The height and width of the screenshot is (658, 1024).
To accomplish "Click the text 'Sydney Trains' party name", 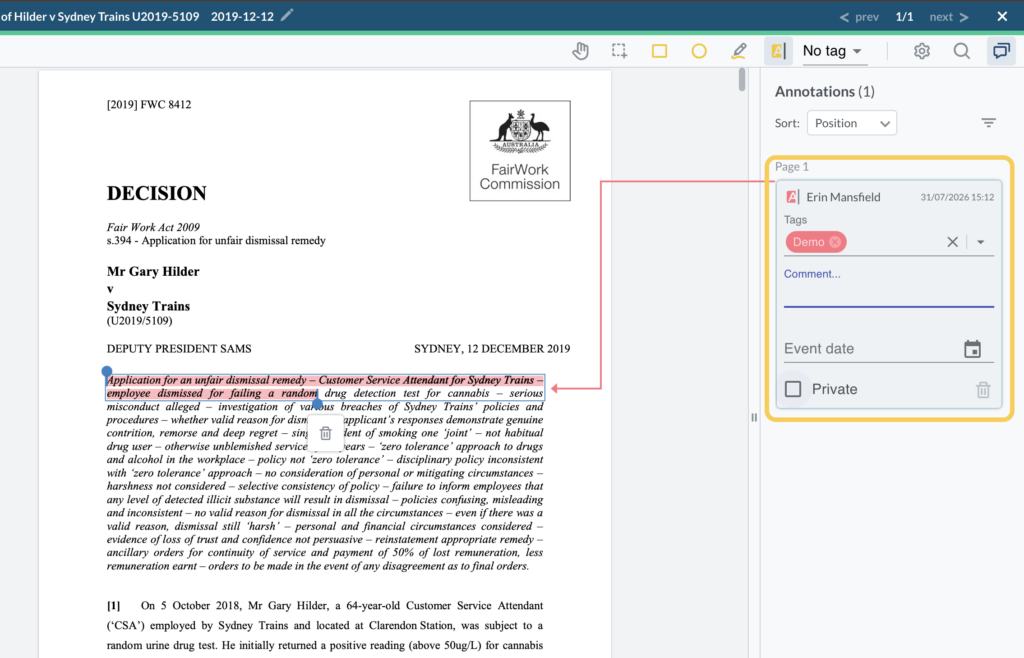I will coord(148,306).
